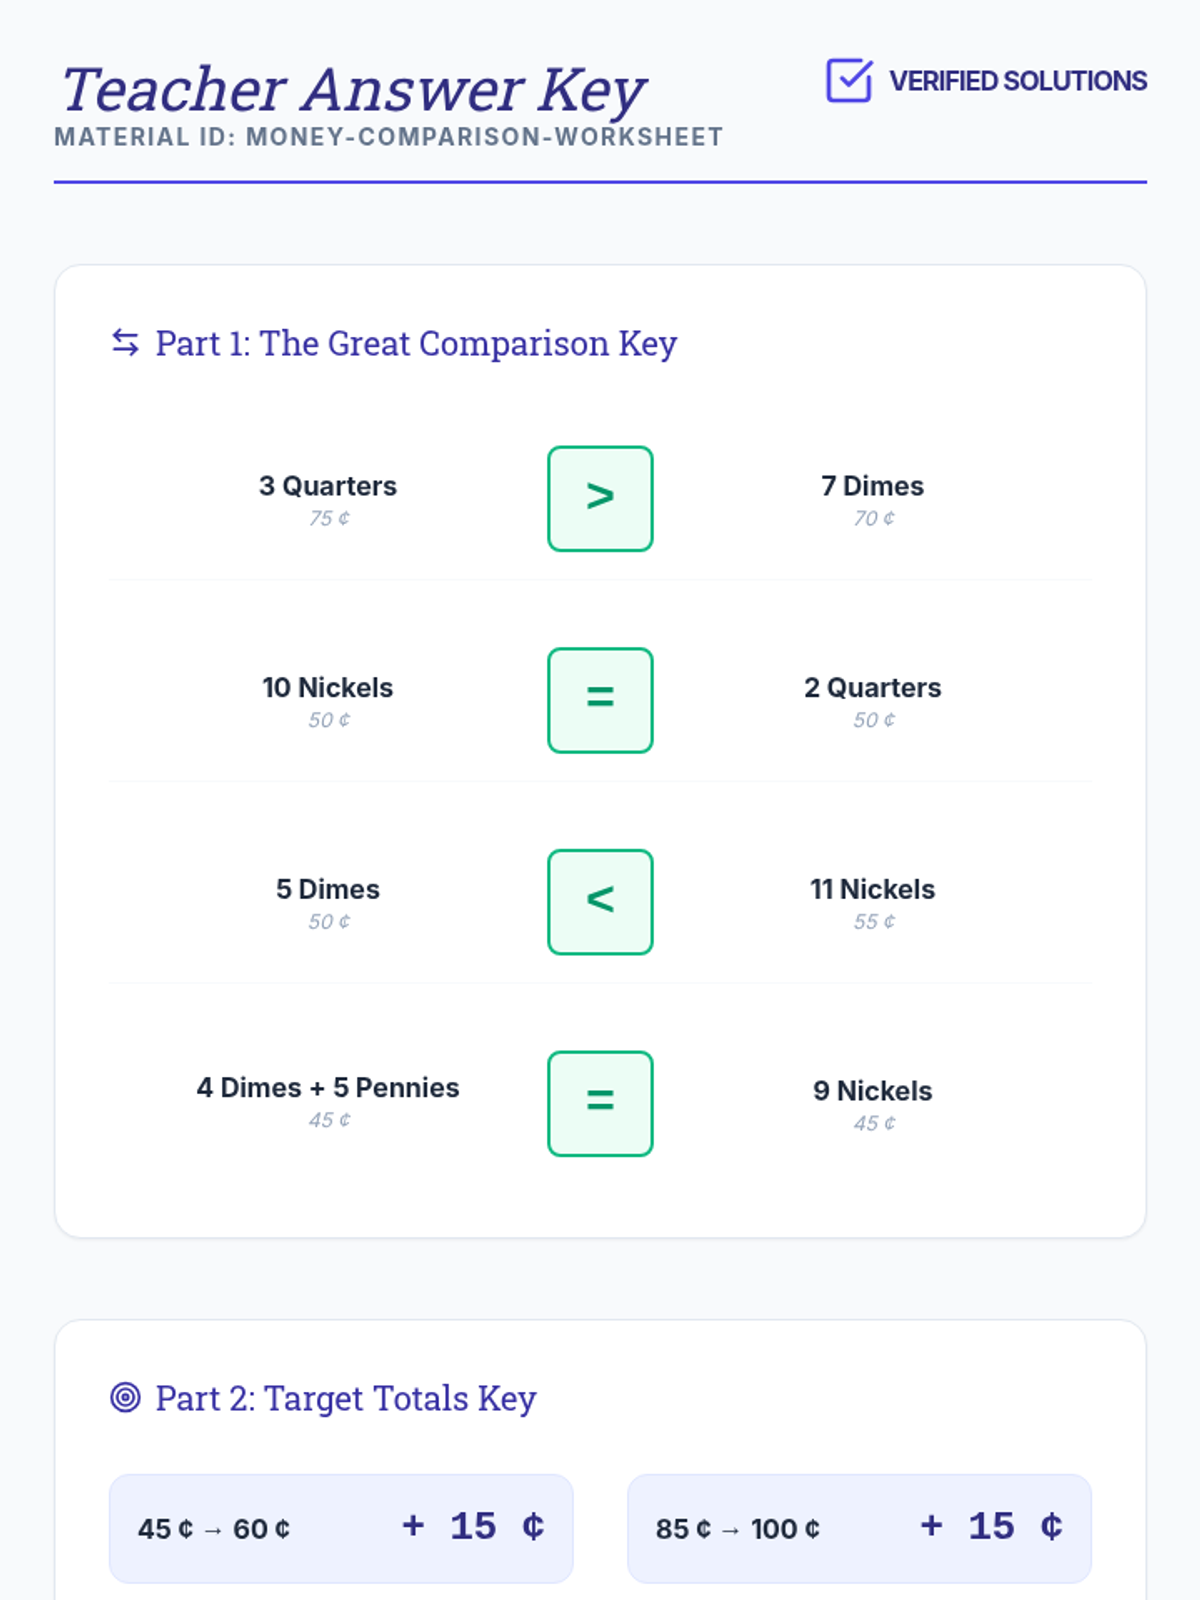The image size is (1200, 1600).
Task: Select the Part 2 Target Totals Key heading
Action: [346, 1398]
